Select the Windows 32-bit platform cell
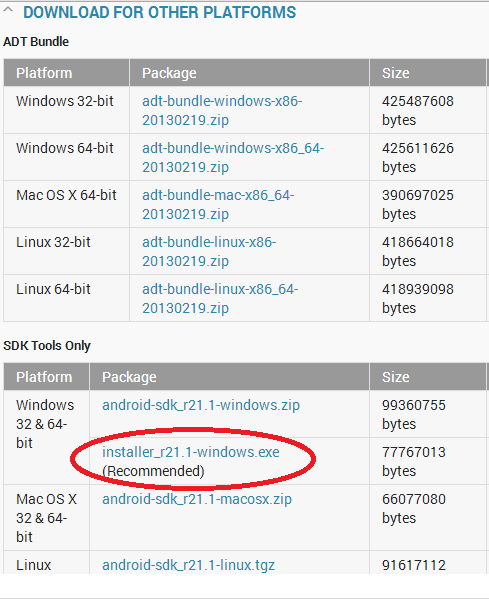This screenshot has height=599, width=489. pos(66,110)
